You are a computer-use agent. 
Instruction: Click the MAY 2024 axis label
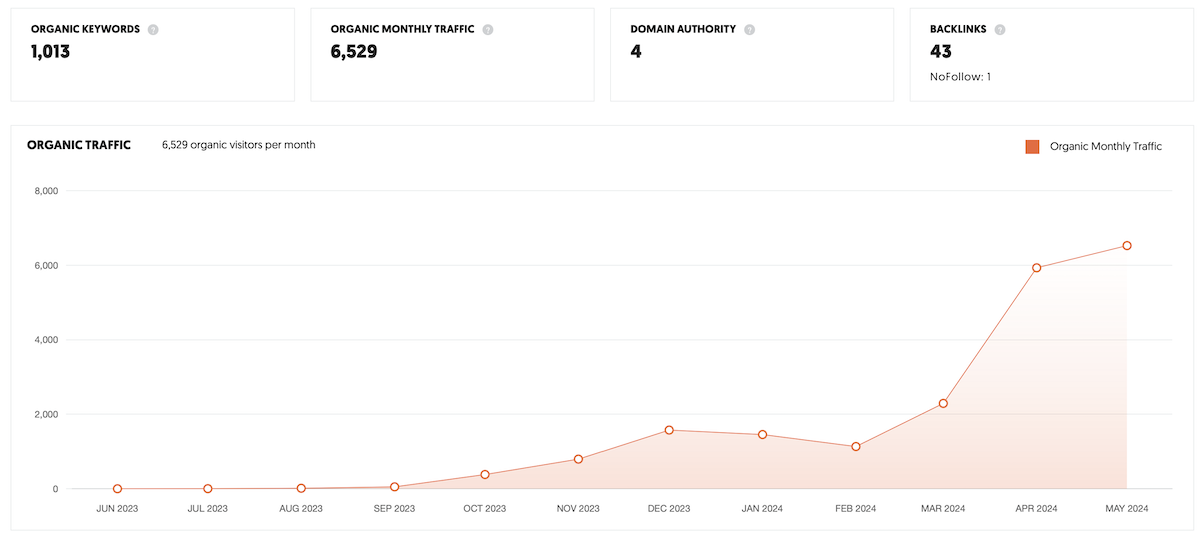tap(1127, 509)
